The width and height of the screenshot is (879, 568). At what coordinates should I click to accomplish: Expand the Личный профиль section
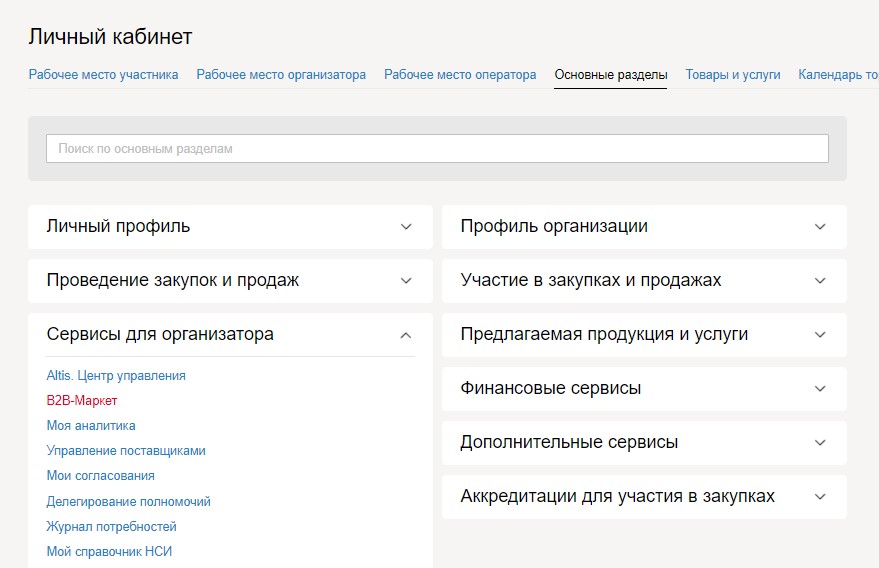(x=230, y=227)
